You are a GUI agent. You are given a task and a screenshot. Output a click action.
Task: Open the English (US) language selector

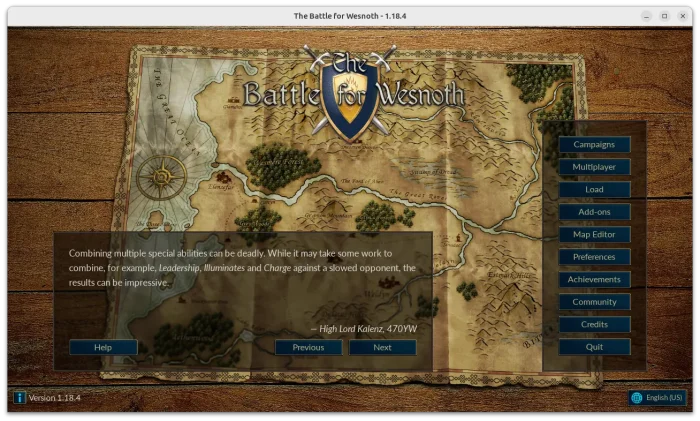pos(657,397)
